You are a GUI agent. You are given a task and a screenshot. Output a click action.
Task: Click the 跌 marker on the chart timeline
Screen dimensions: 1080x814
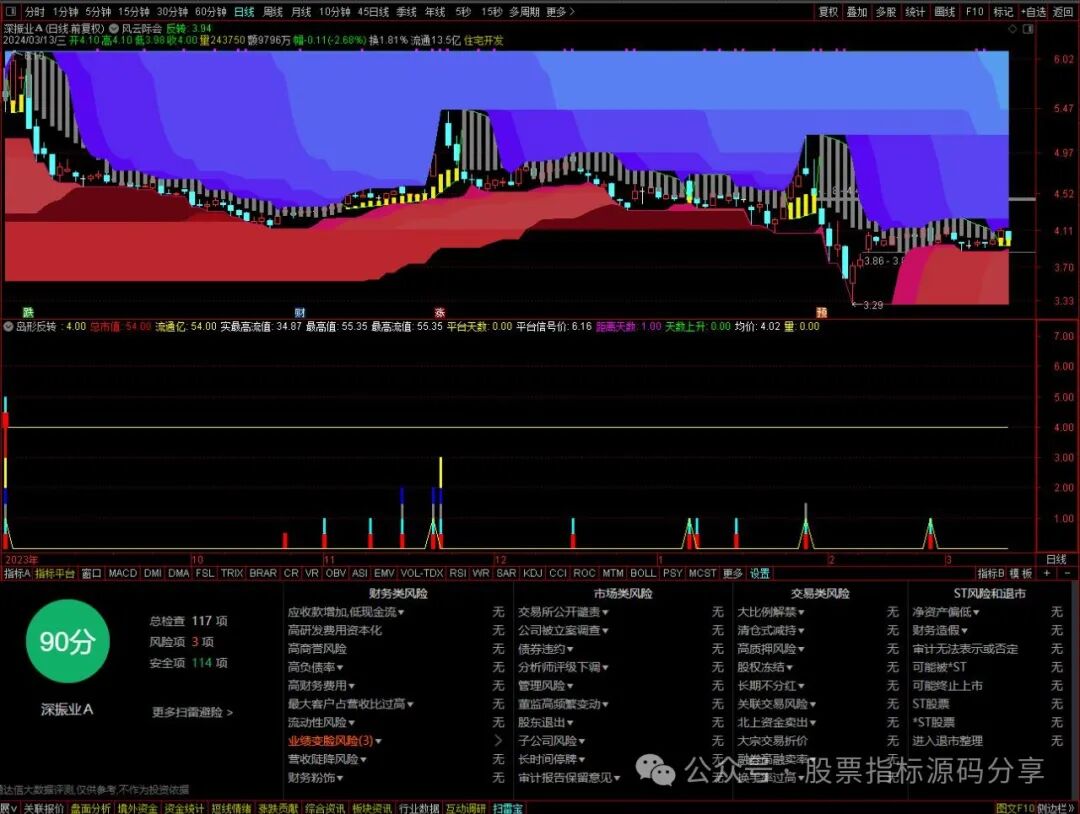click(28, 312)
